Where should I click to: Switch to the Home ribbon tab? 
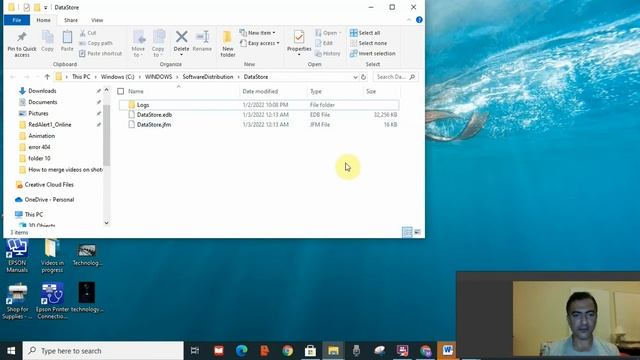tap(44, 20)
